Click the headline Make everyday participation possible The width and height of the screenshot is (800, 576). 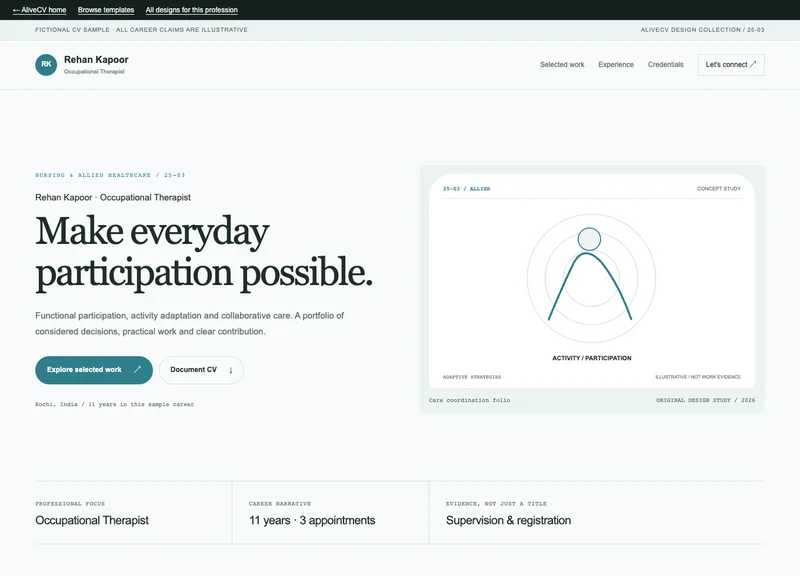click(204, 253)
